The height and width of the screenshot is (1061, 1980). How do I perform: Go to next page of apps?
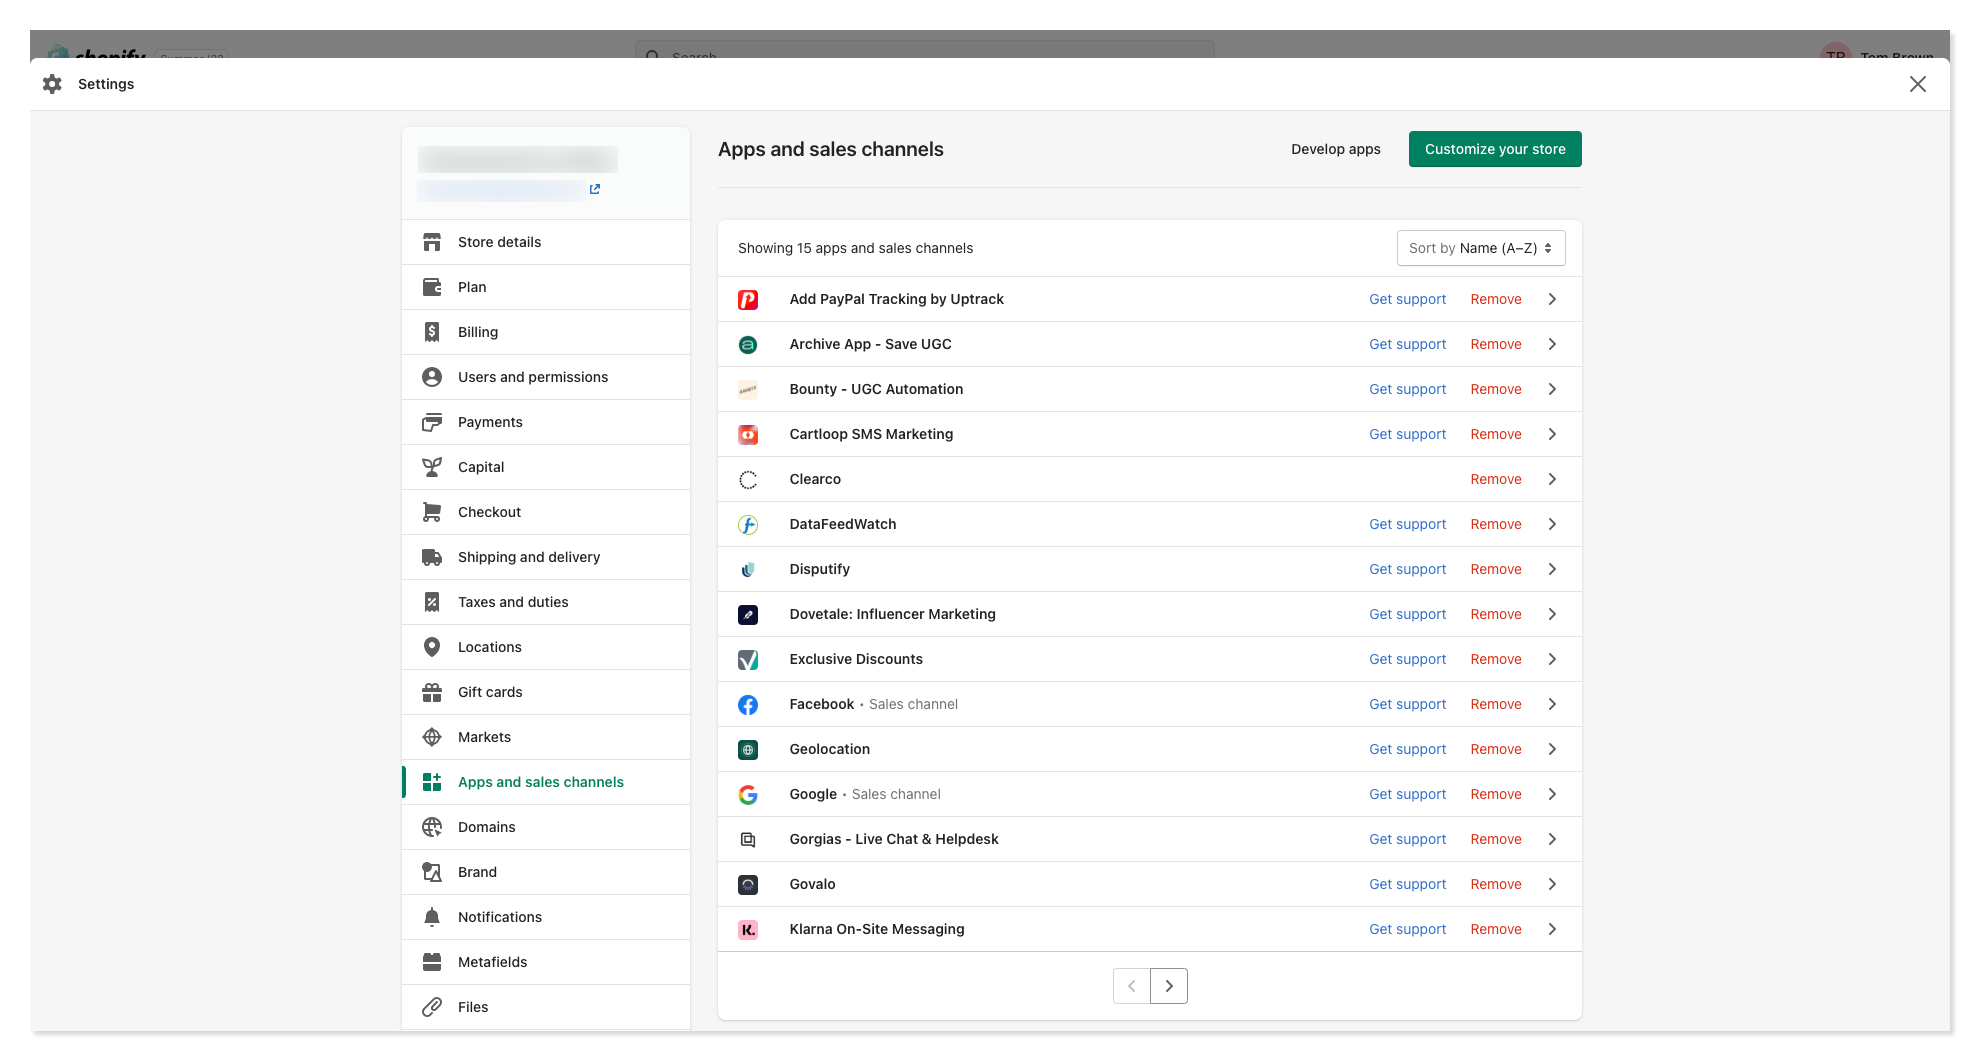1169,986
